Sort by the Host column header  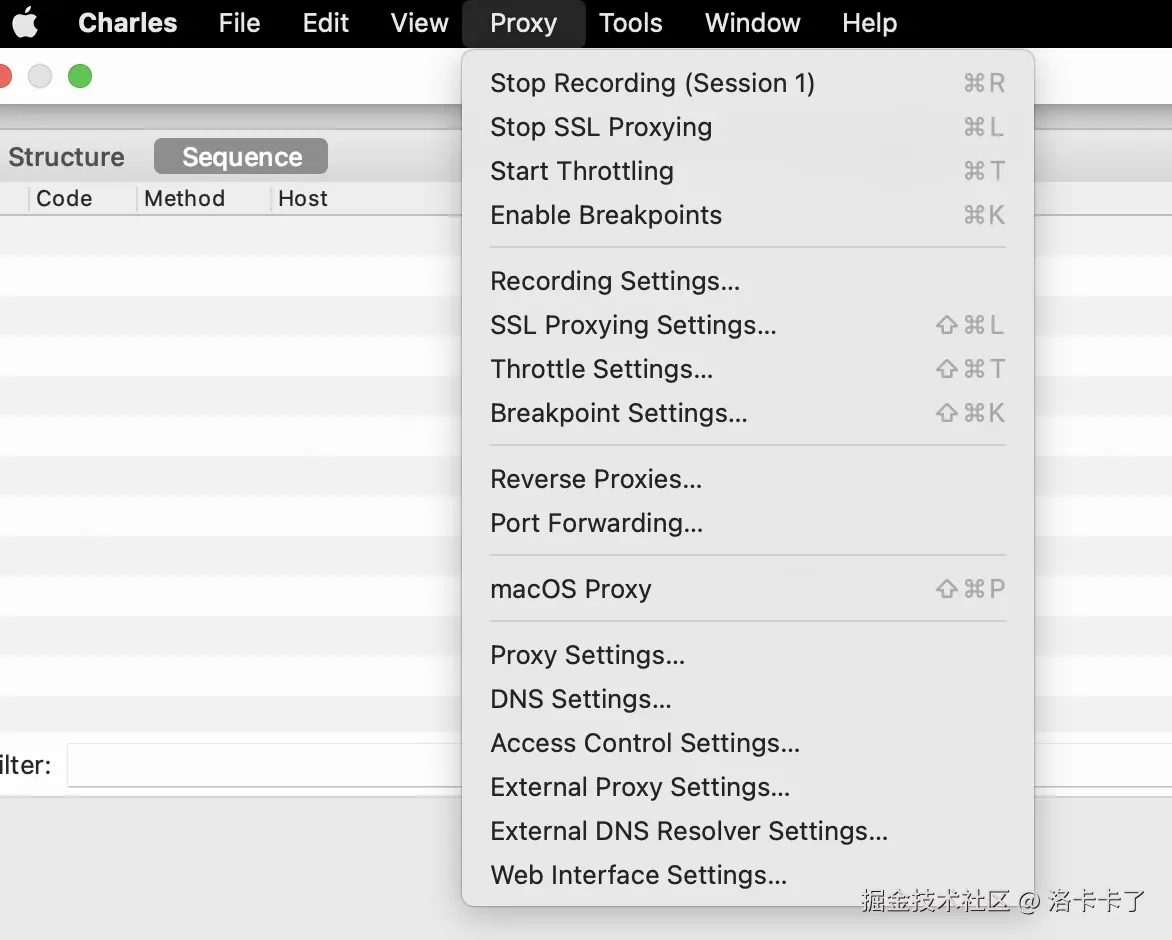tap(303, 199)
